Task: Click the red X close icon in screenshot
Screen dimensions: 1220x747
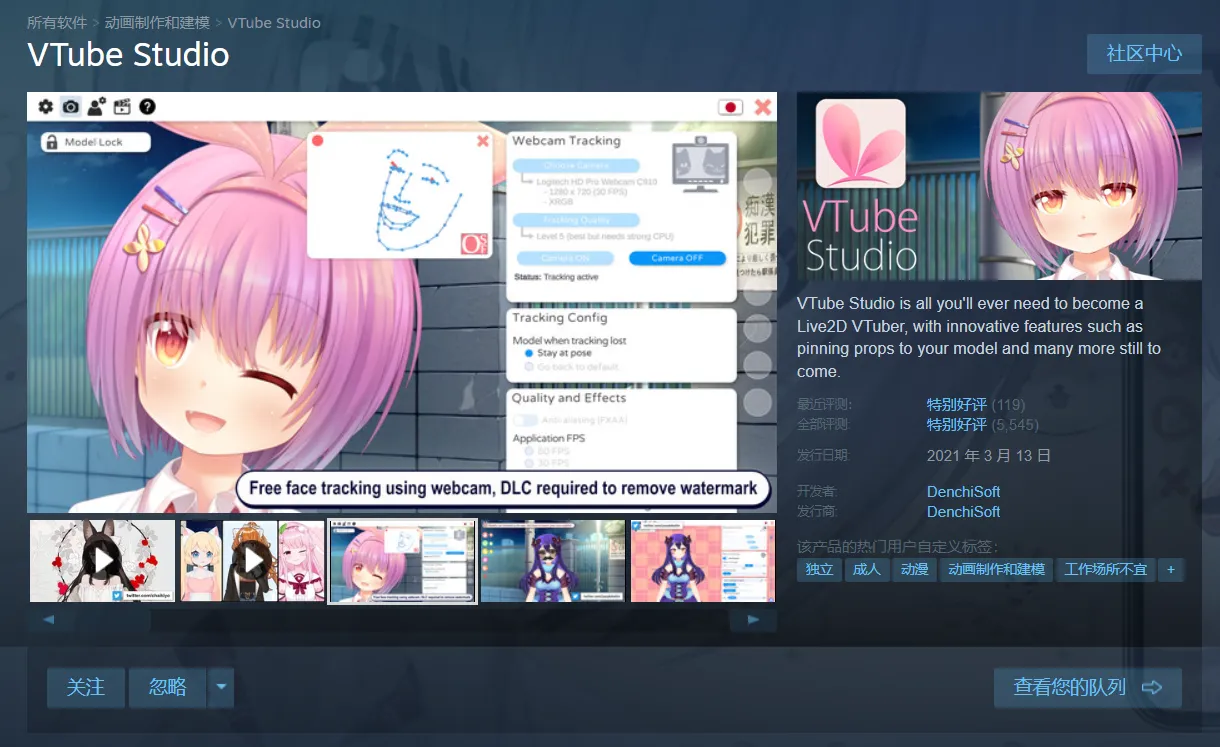Action: point(763,107)
